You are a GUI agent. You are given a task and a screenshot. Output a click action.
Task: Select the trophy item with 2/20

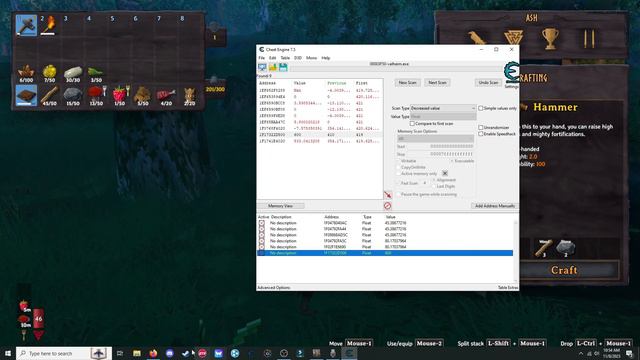[189, 96]
